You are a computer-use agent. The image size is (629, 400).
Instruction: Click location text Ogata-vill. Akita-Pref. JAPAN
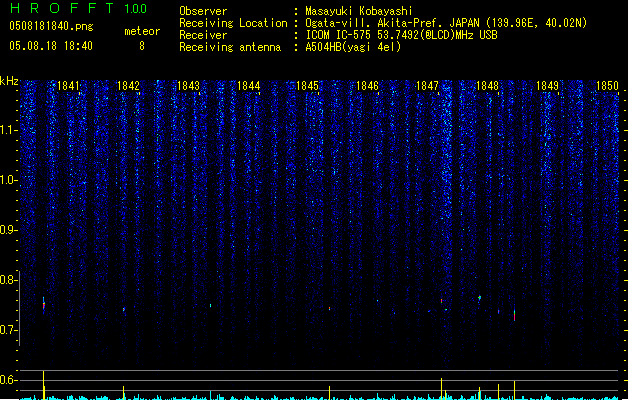pyautogui.click(x=392, y=23)
